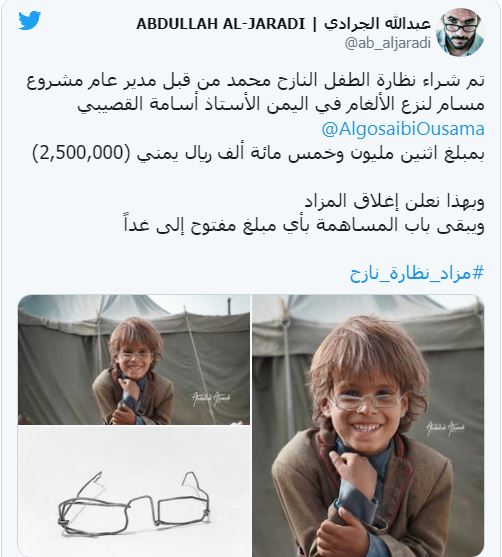
Task: Click the Twitter bird logo
Action: pos(29,21)
